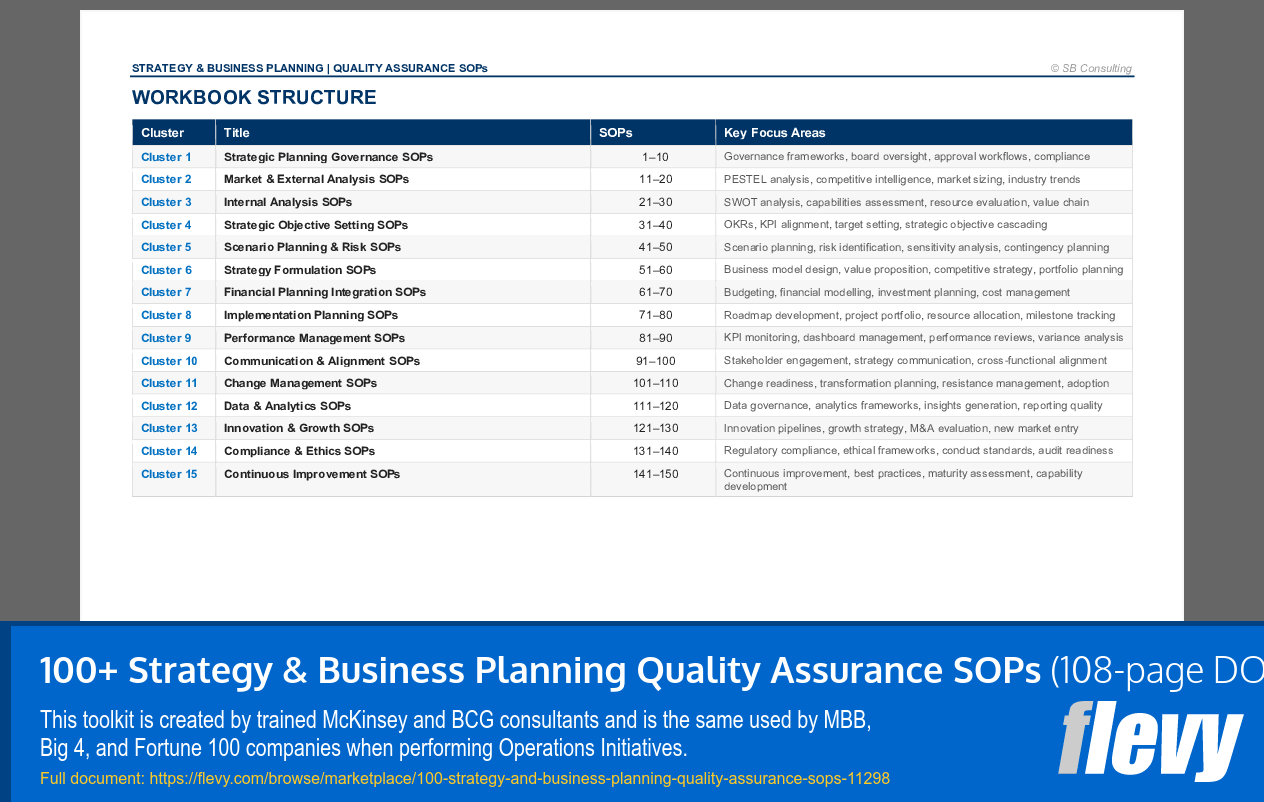The height and width of the screenshot is (802, 1264).
Task: Open the full document flevy.com URL
Action: point(518,778)
